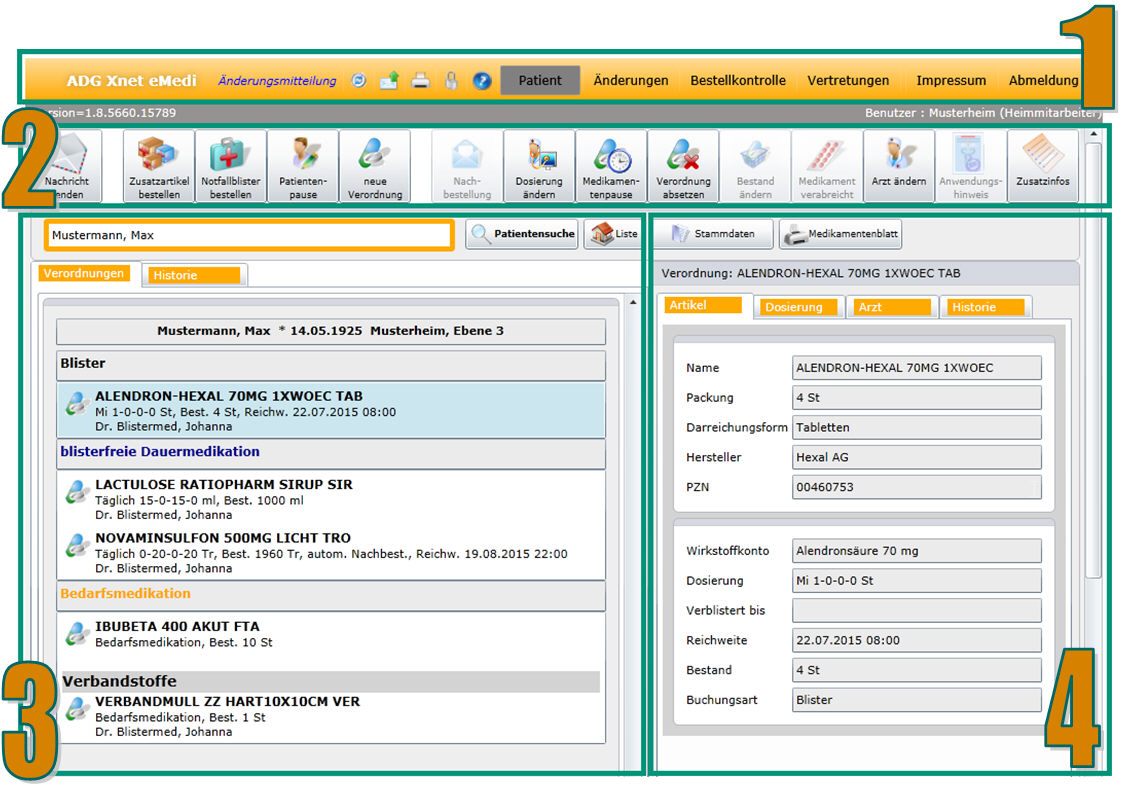The width and height of the screenshot is (1122, 785).
Task: Click Verordnung absetzen icon
Action: pyautogui.click(x=683, y=166)
